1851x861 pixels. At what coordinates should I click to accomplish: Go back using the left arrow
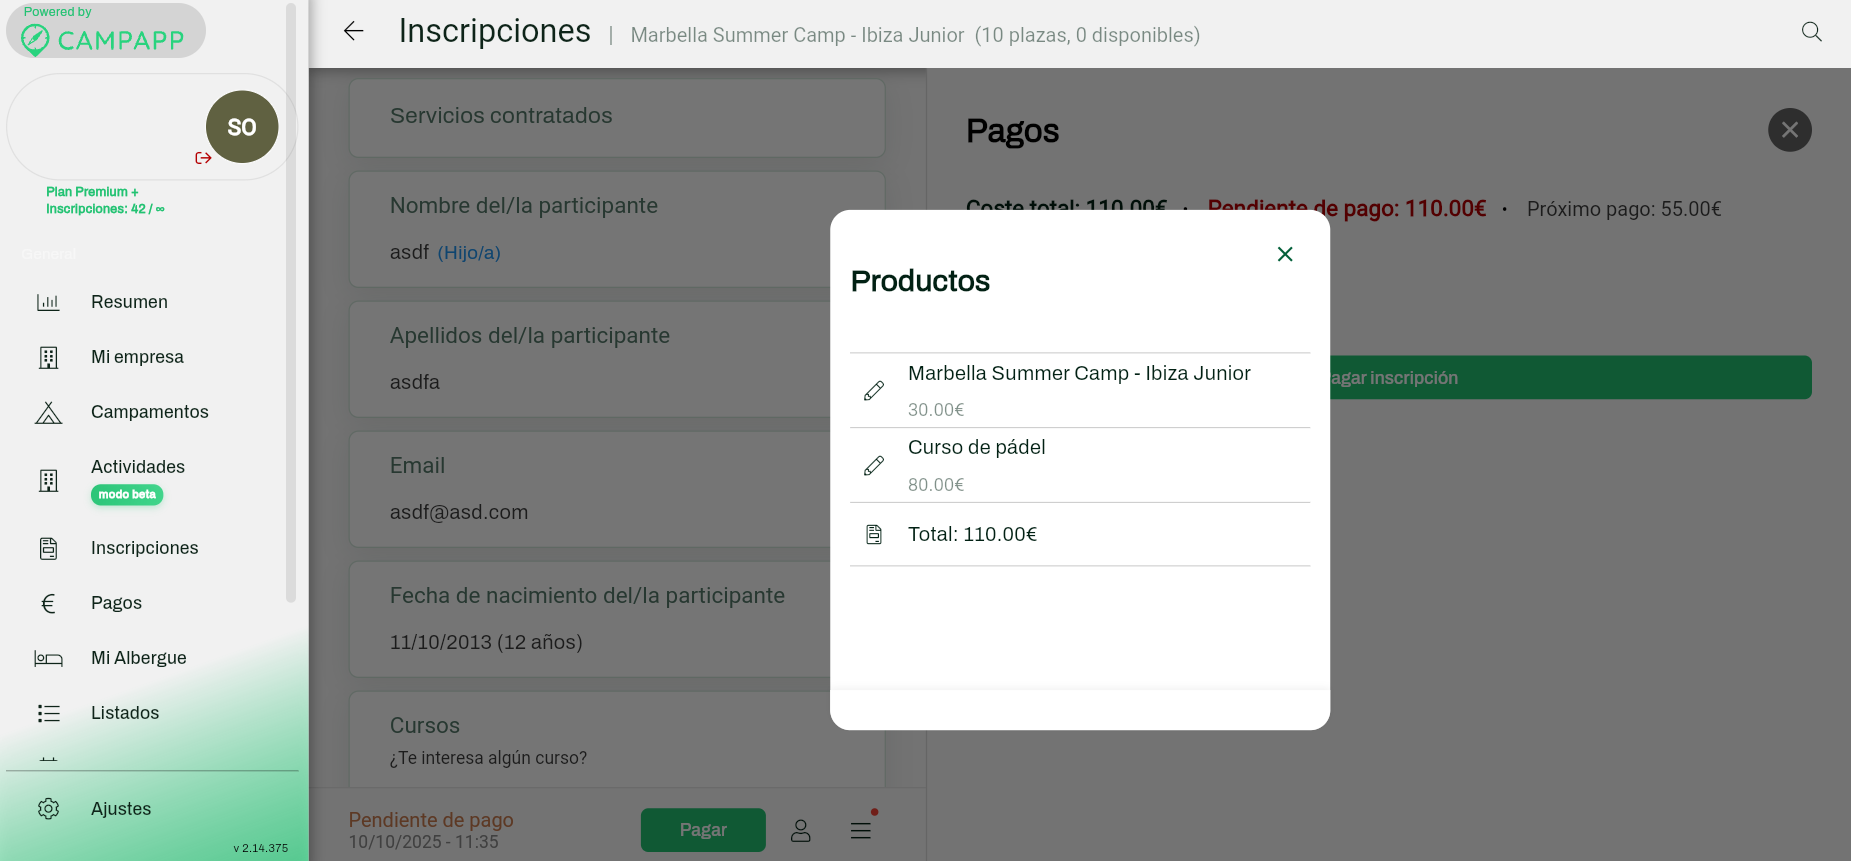(353, 32)
